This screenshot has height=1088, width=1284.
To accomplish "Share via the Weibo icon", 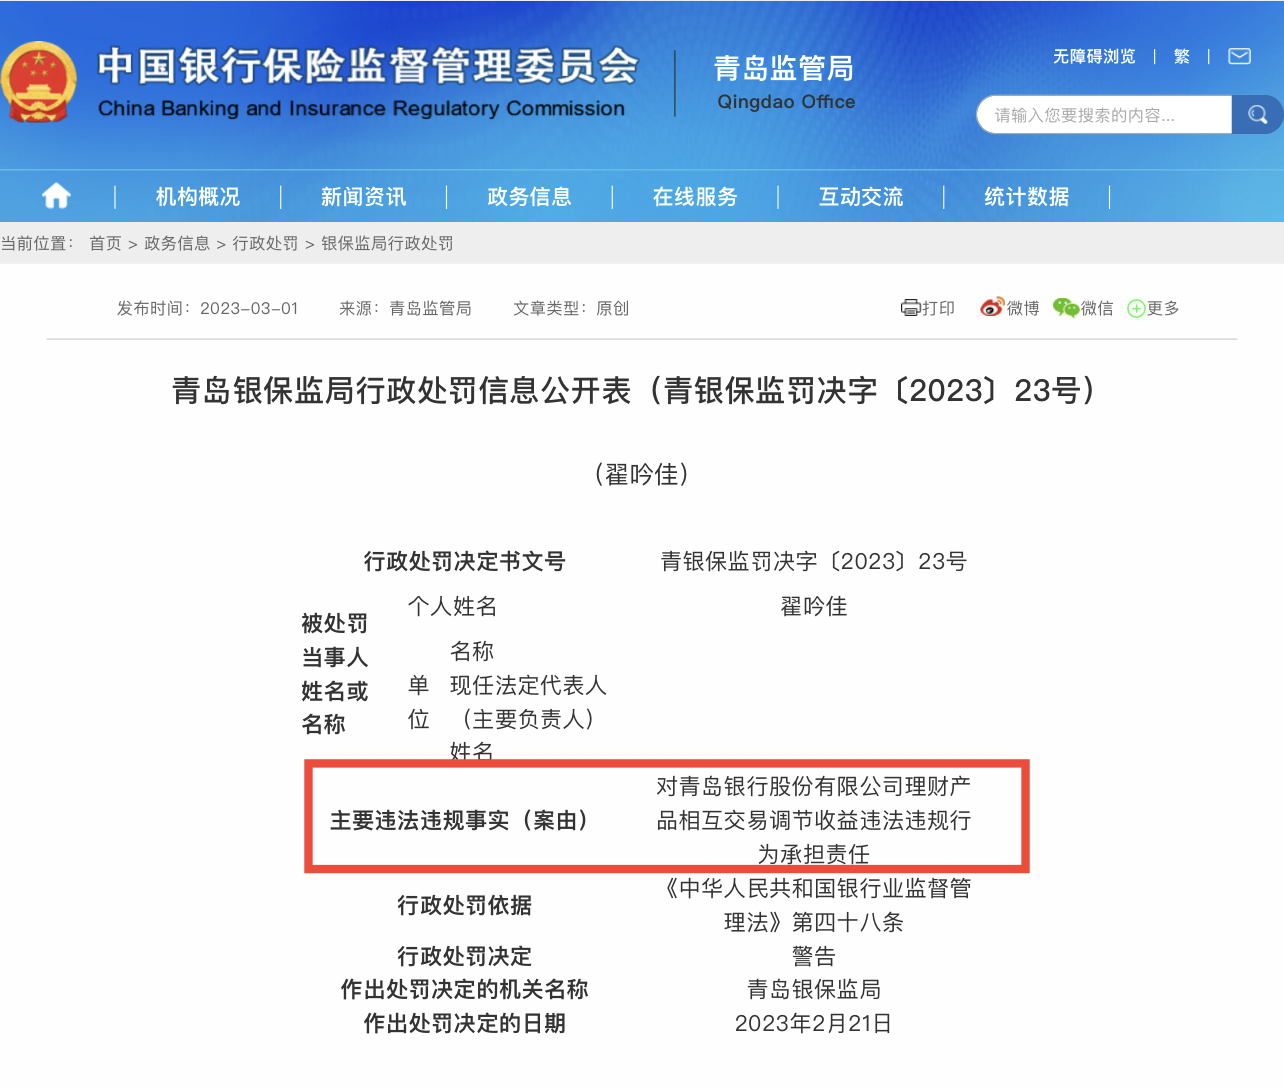I will pos(991,307).
